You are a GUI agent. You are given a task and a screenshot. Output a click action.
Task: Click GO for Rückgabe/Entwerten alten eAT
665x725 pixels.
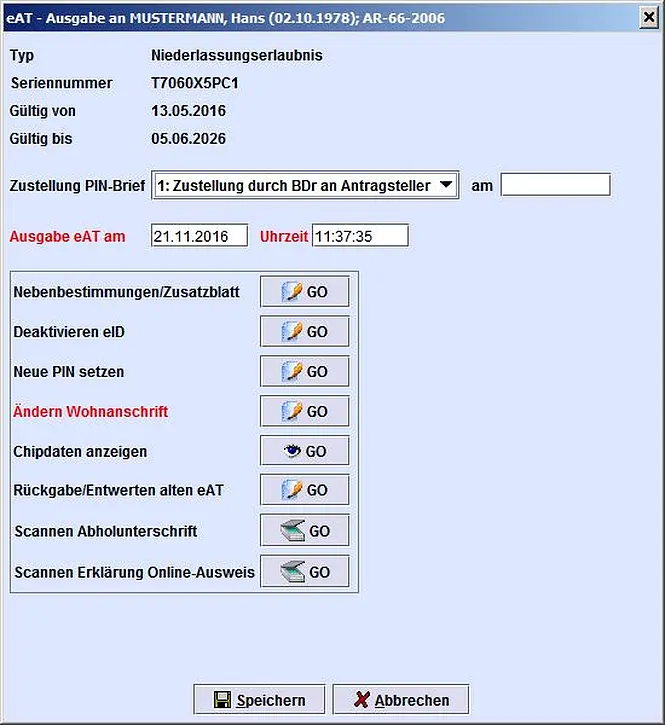click(304, 490)
